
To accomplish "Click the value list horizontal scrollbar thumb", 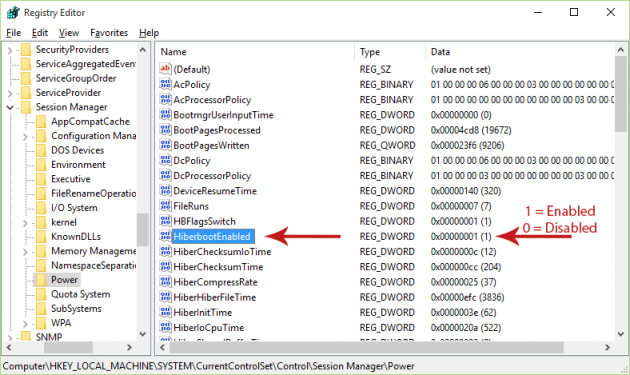I will click(x=367, y=347).
